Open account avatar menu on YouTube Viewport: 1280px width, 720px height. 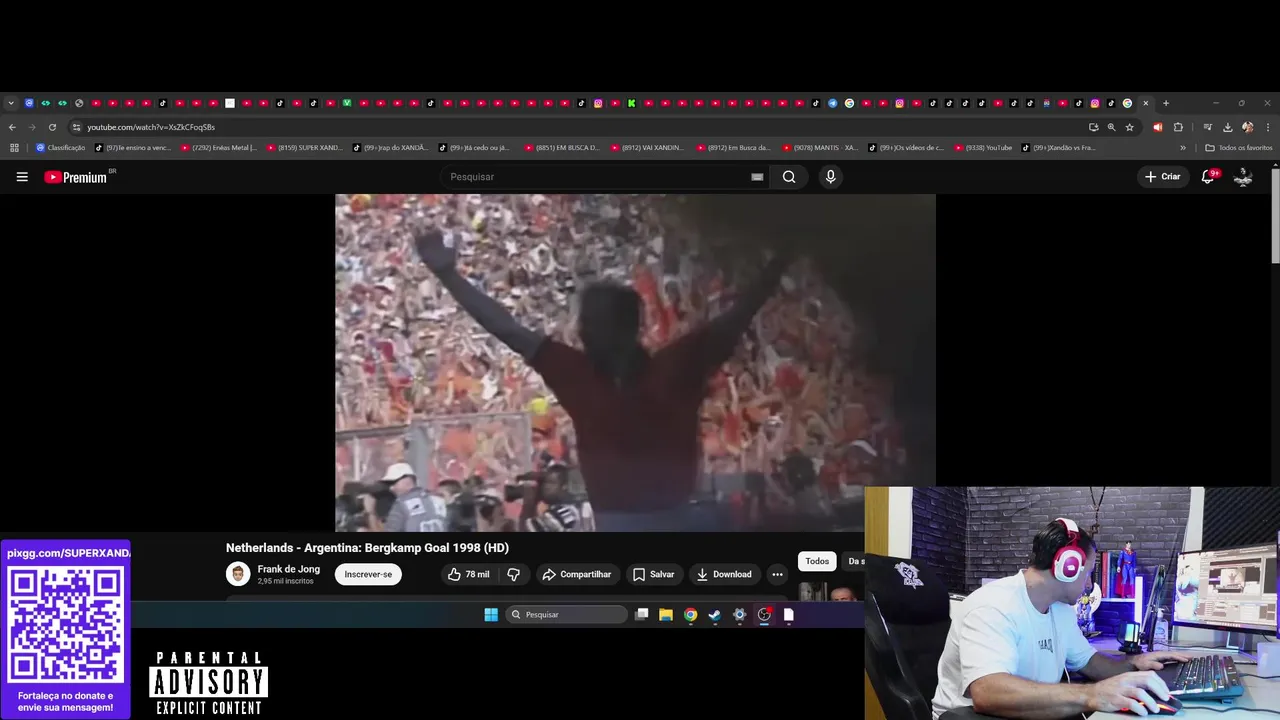tap(1243, 177)
